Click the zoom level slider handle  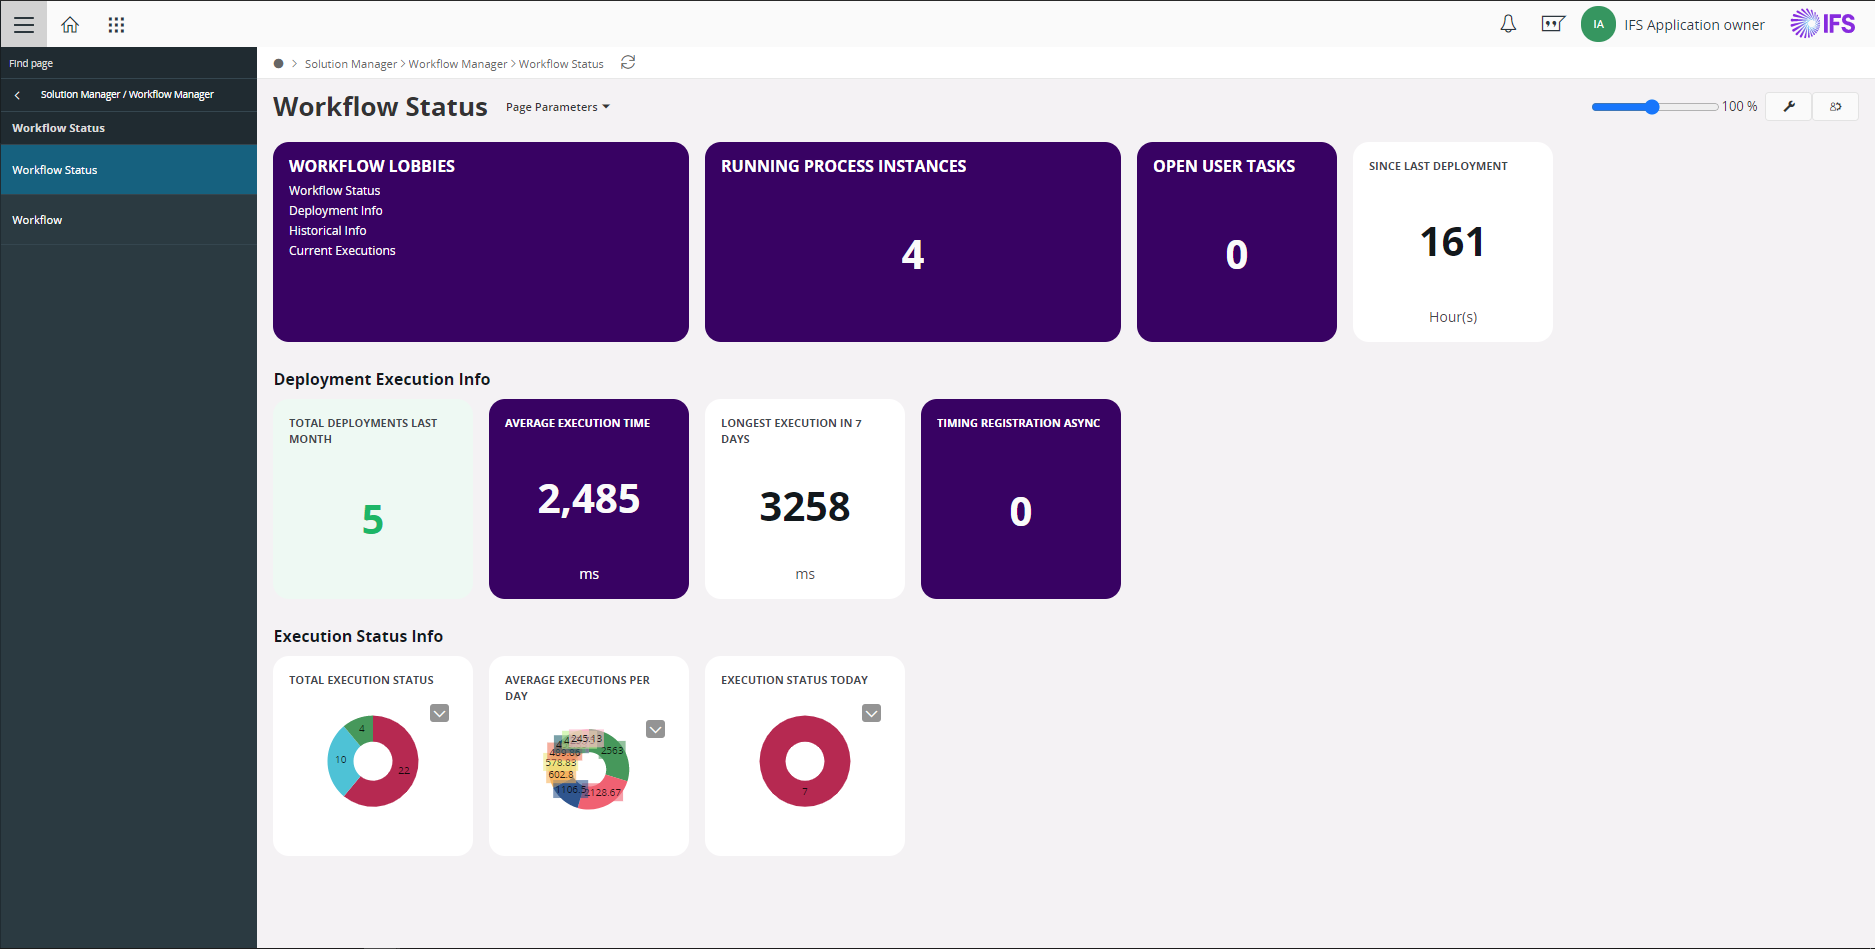pos(1652,107)
